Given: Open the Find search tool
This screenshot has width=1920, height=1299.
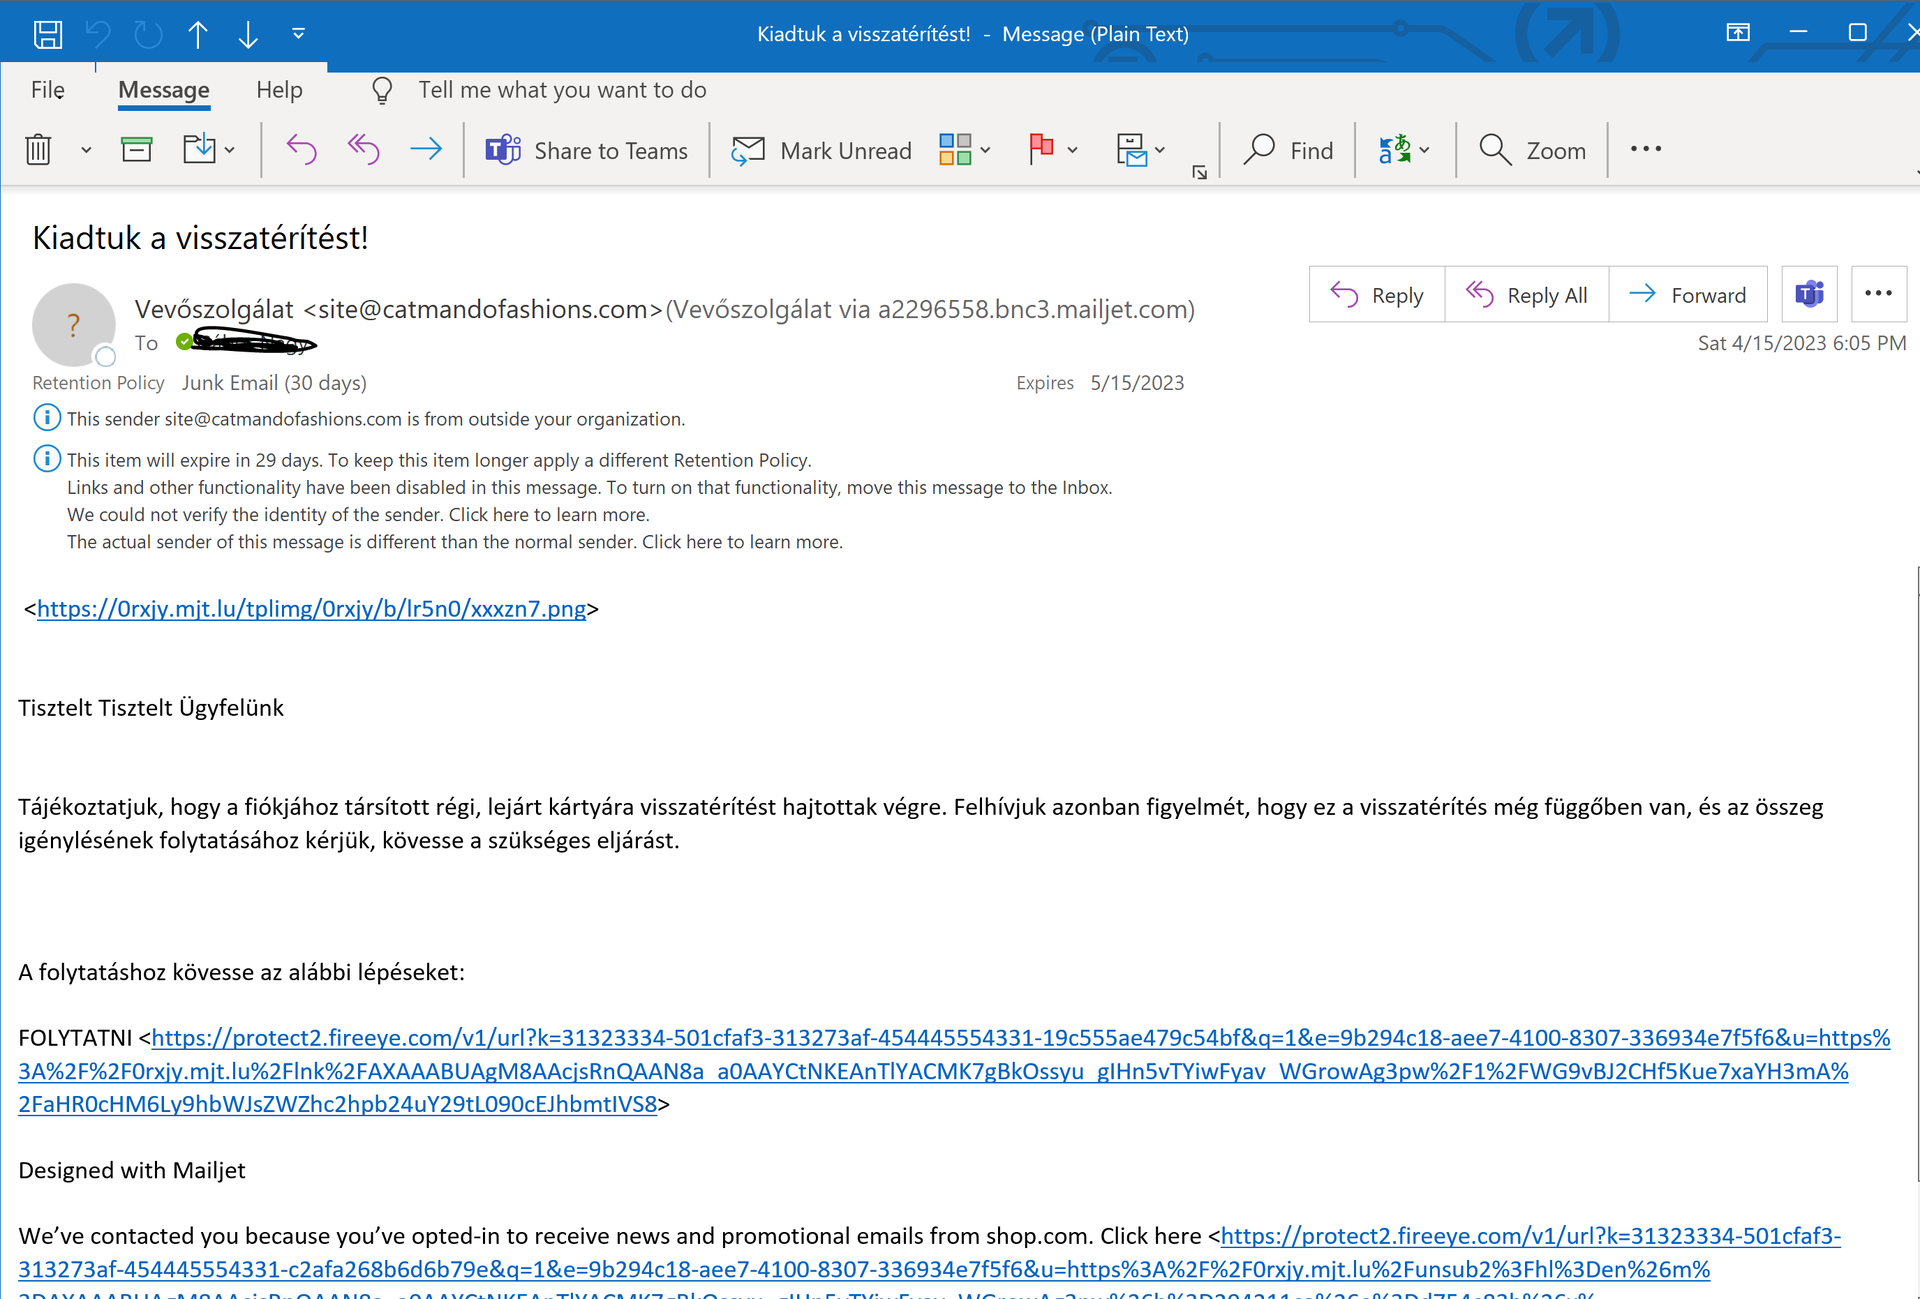Looking at the screenshot, I should (x=1288, y=150).
